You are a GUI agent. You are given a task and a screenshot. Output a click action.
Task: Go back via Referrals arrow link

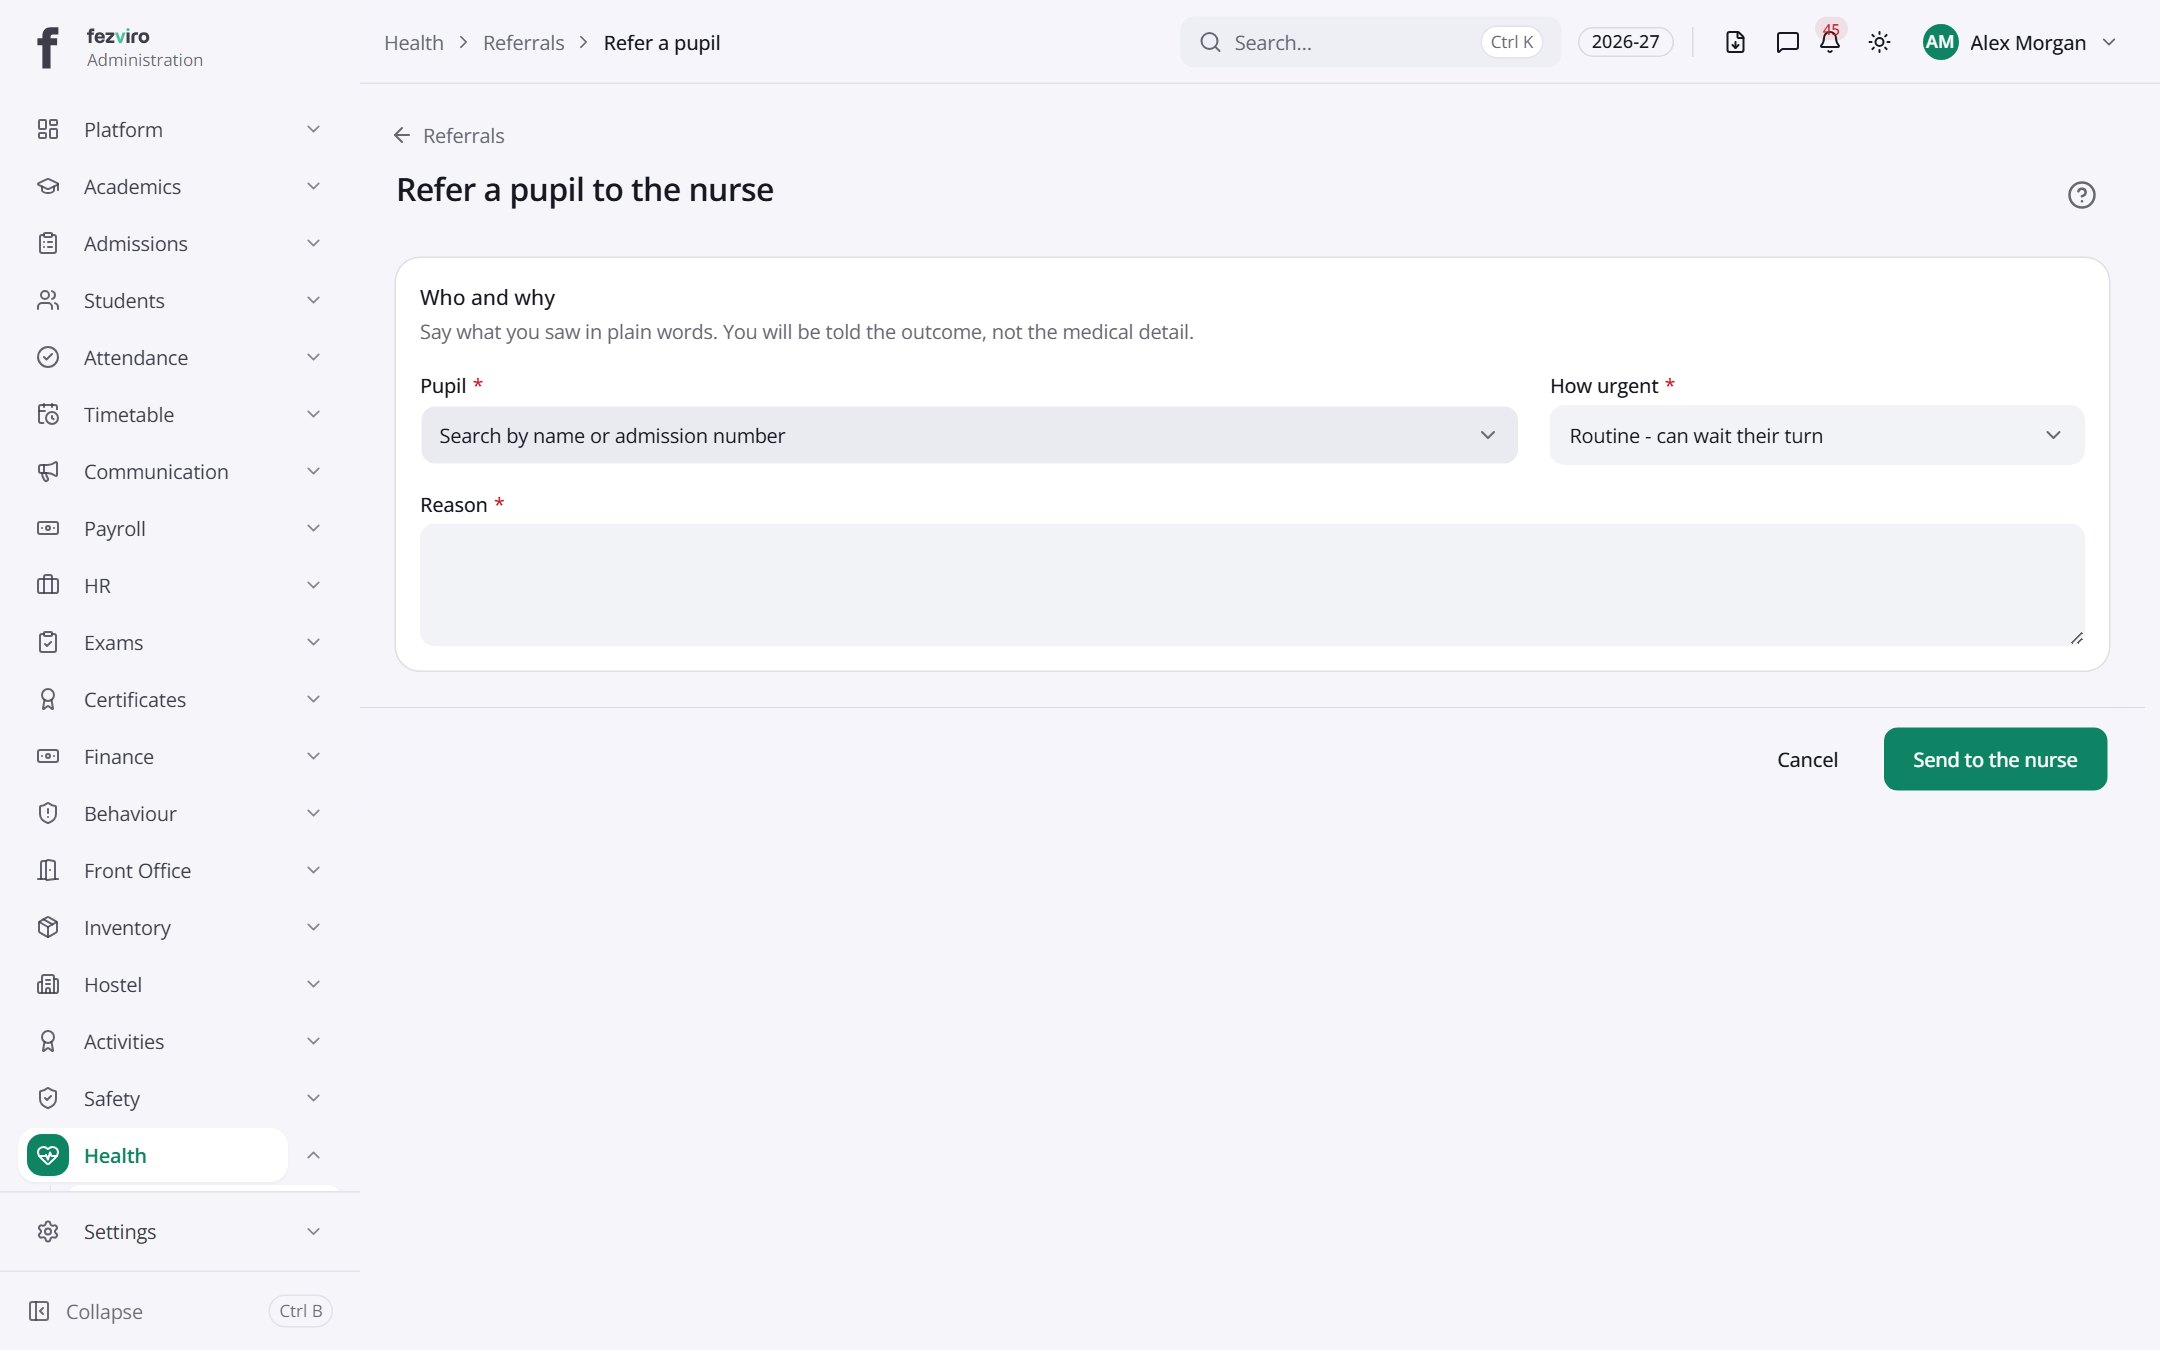(448, 135)
